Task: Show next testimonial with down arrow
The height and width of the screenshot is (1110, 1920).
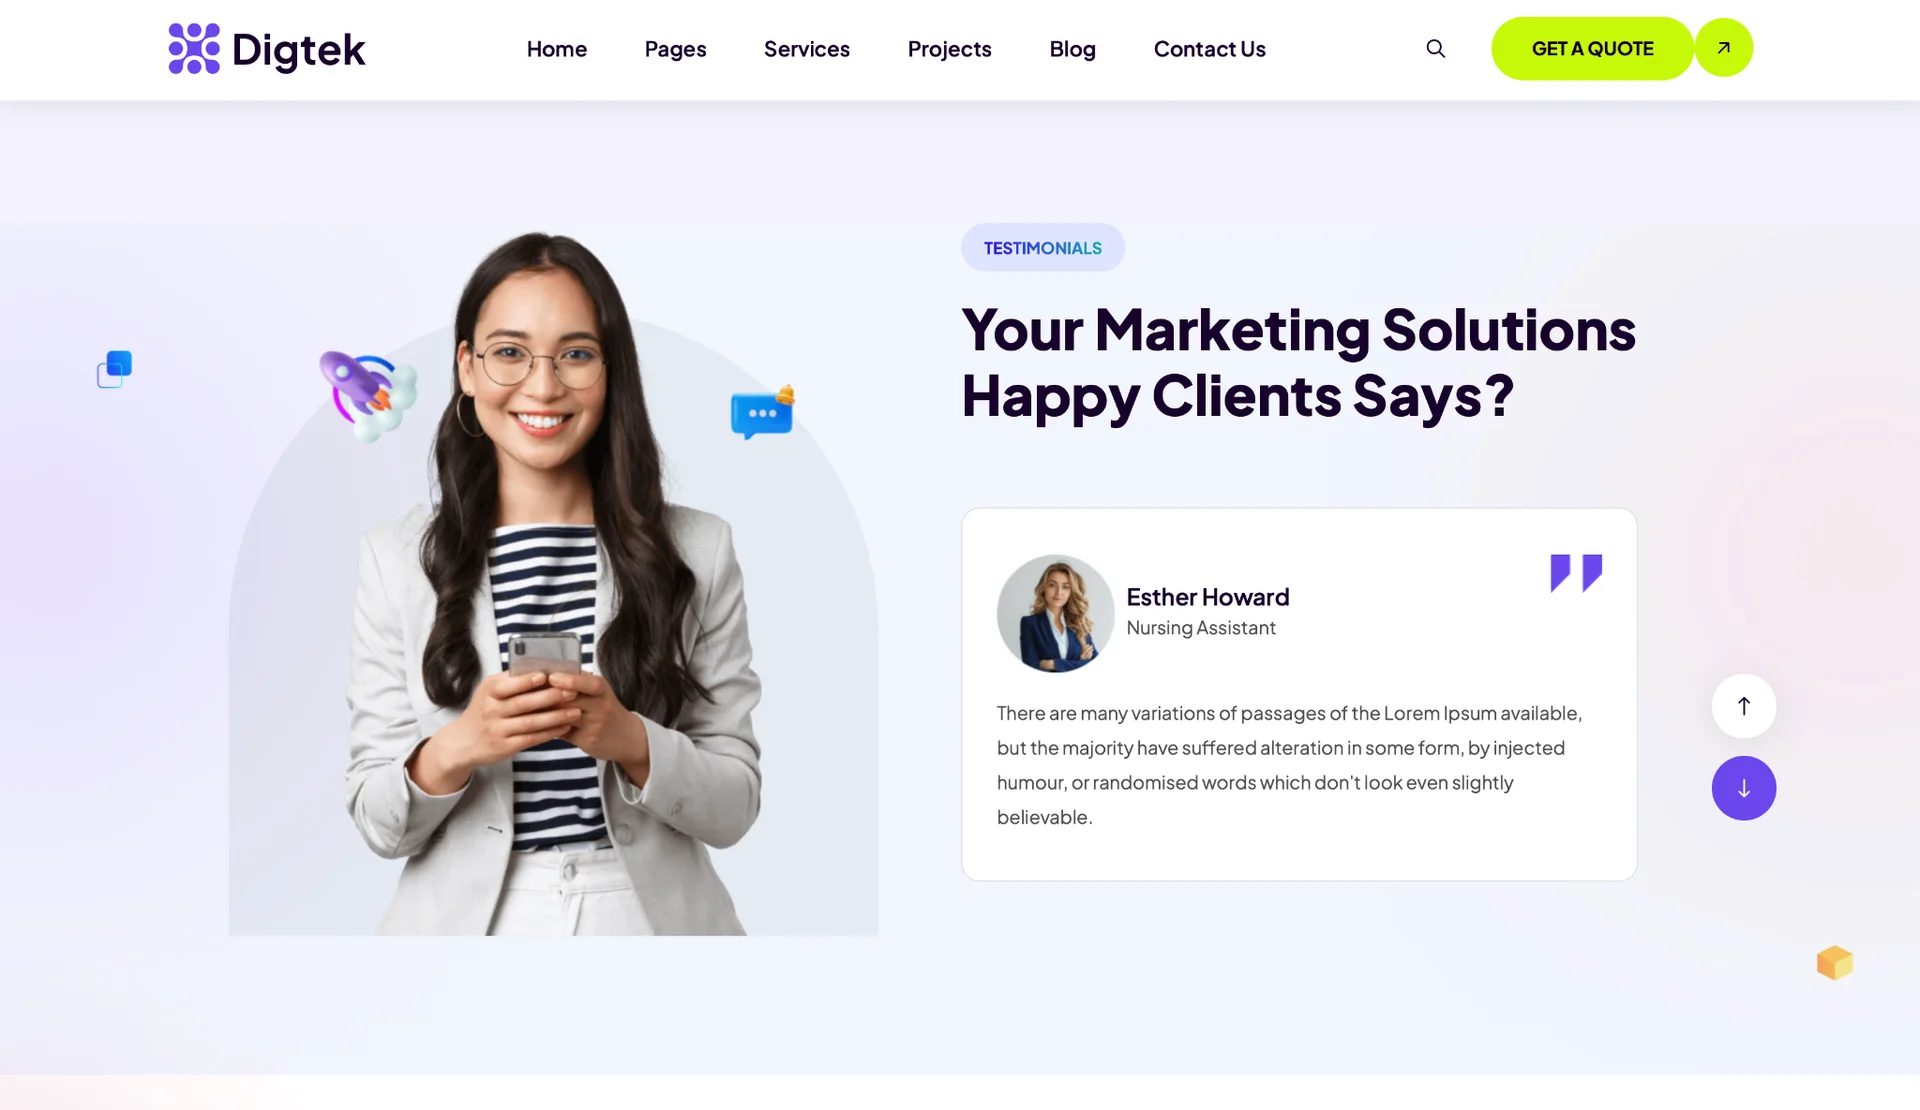Action: pos(1743,788)
